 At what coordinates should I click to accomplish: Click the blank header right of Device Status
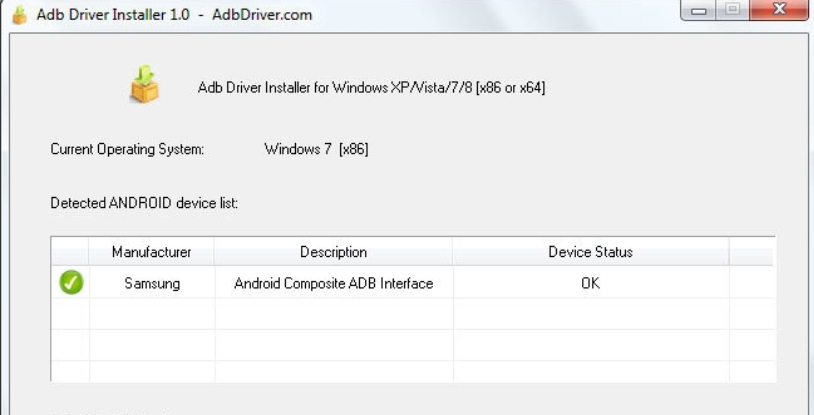(x=751, y=252)
